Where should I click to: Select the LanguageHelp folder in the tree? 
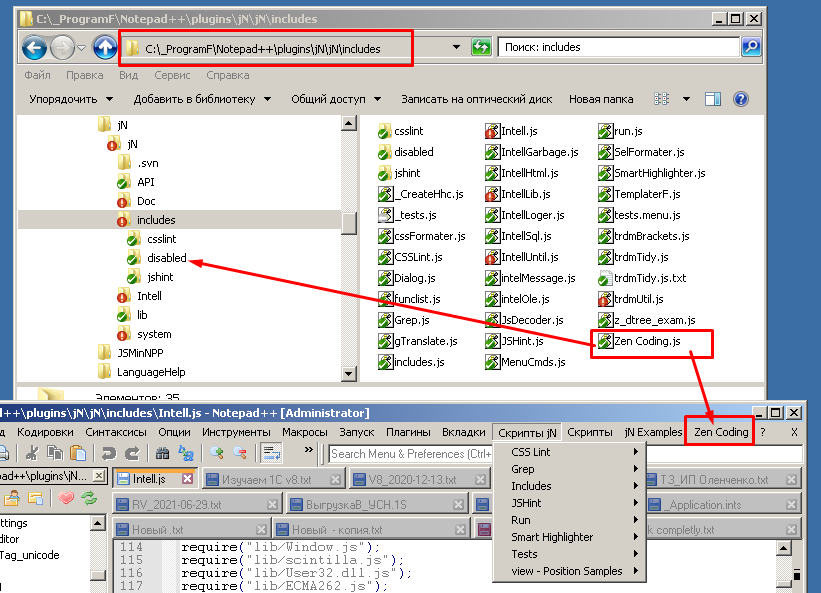(x=150, y=372)
